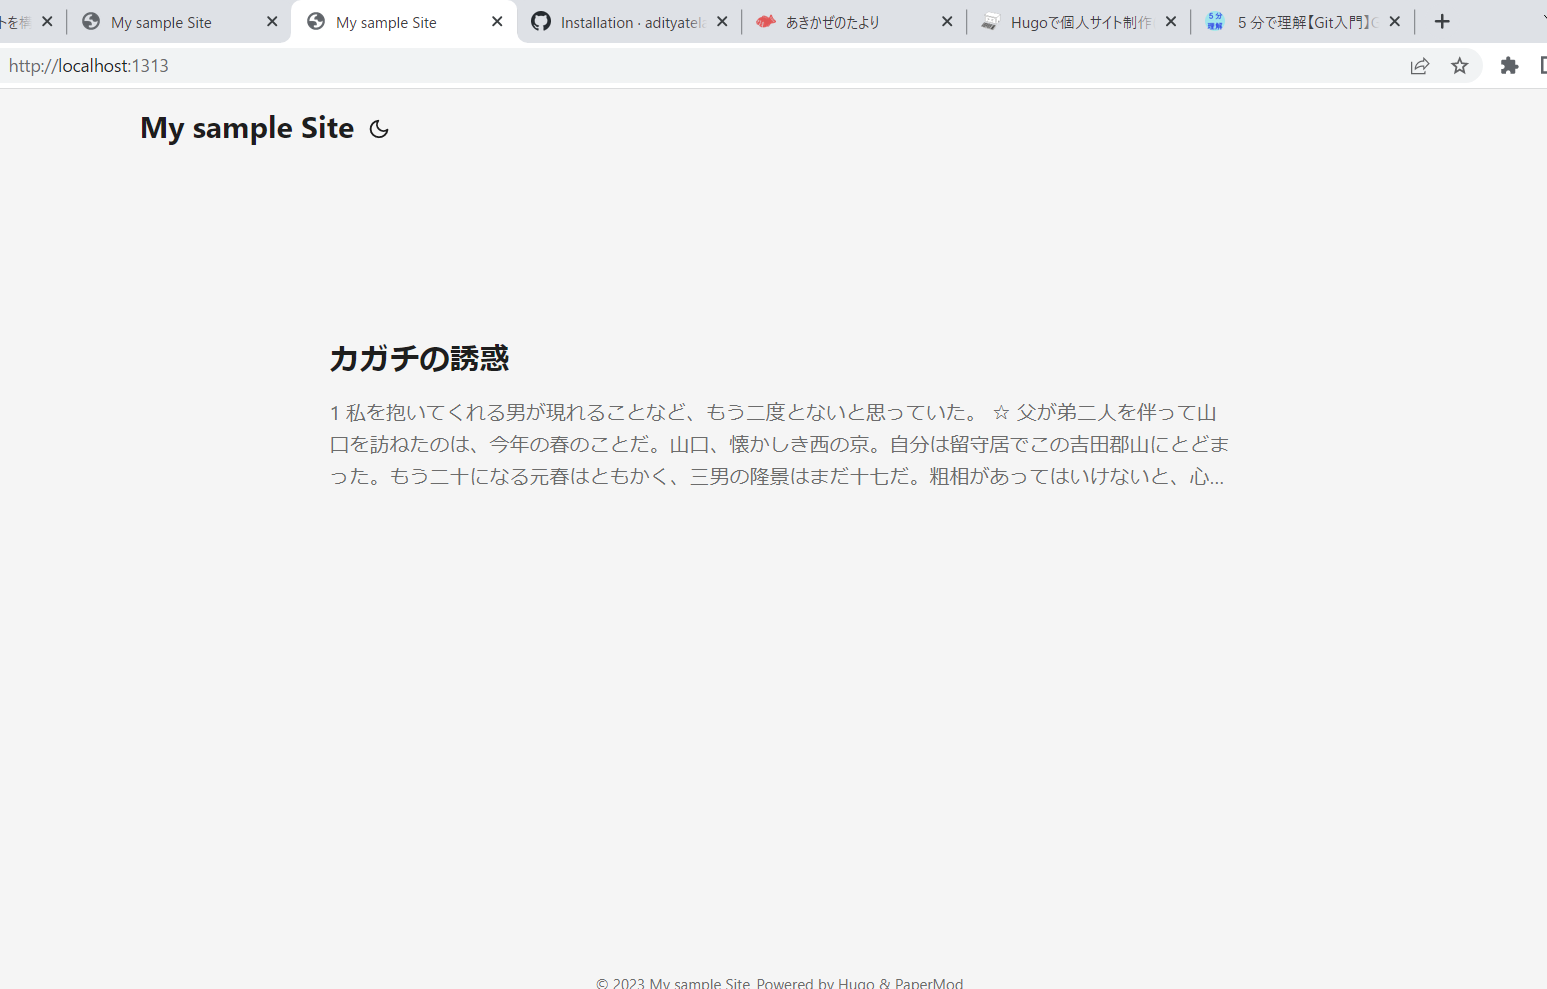
Task: Open a new tab with plus button
Action: click(1441, 22)
